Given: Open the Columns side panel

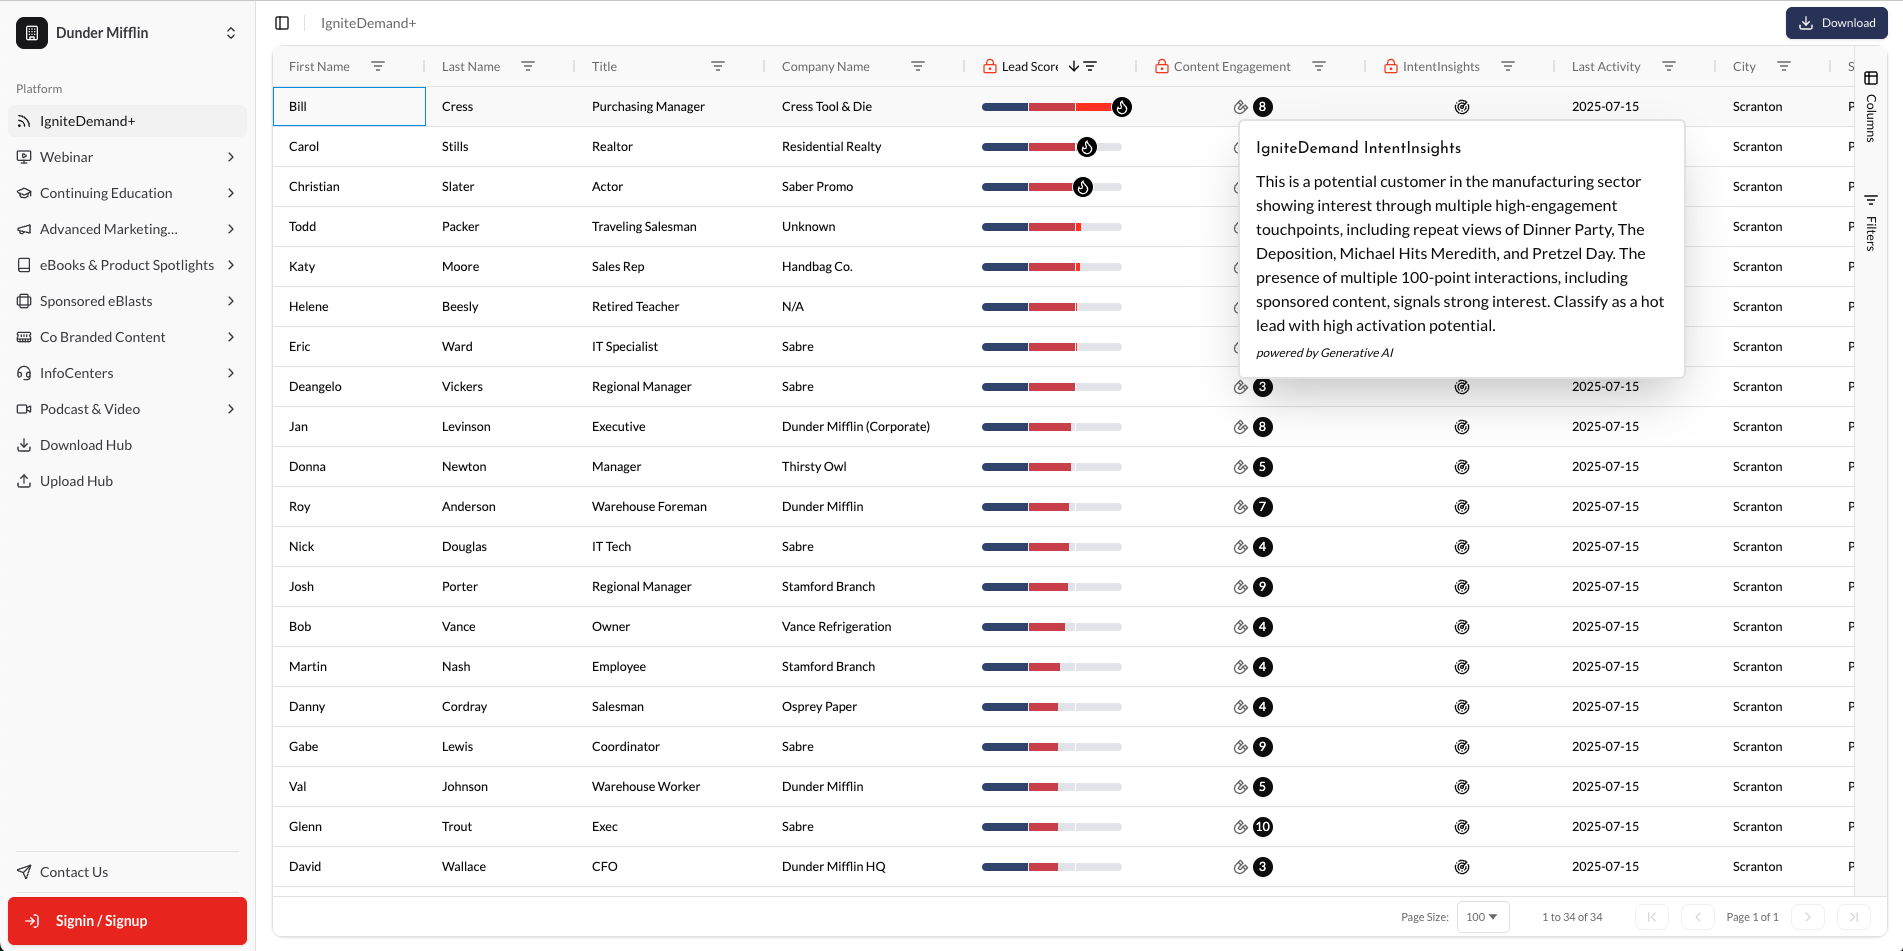Looking at the screenshot, I should coord(1871,106).
